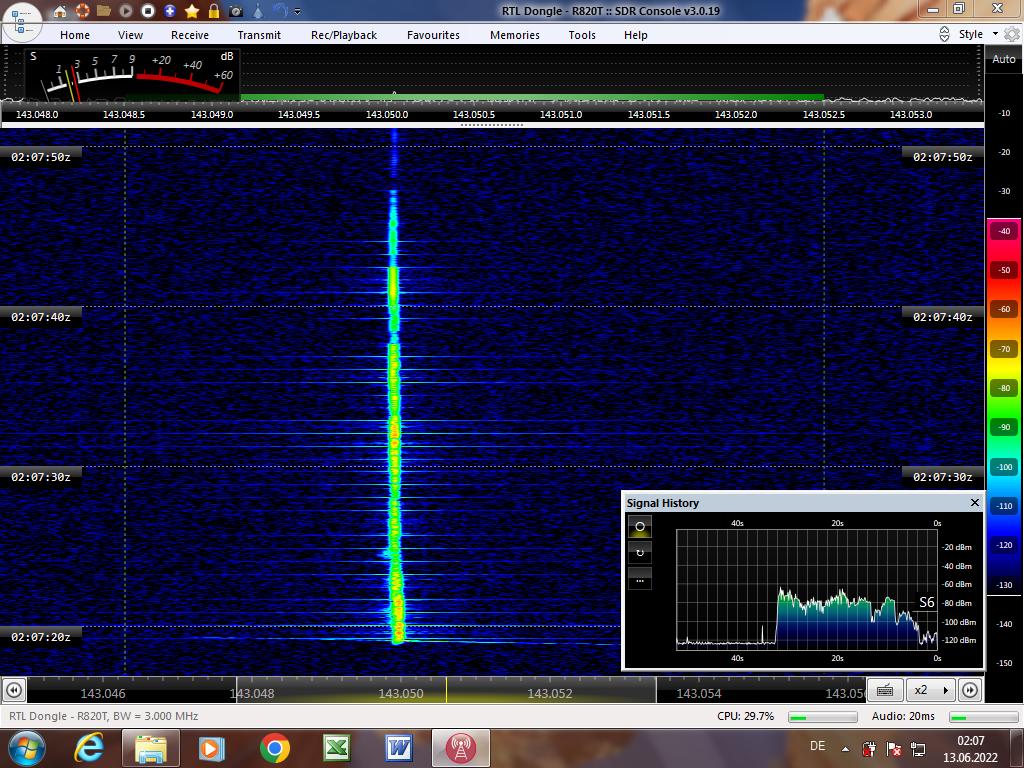Image resolution: width=1024 pixels, height=768 pixels.
Task: Click the RTL Dongle bandwidth status text
Action: point(103,716)
